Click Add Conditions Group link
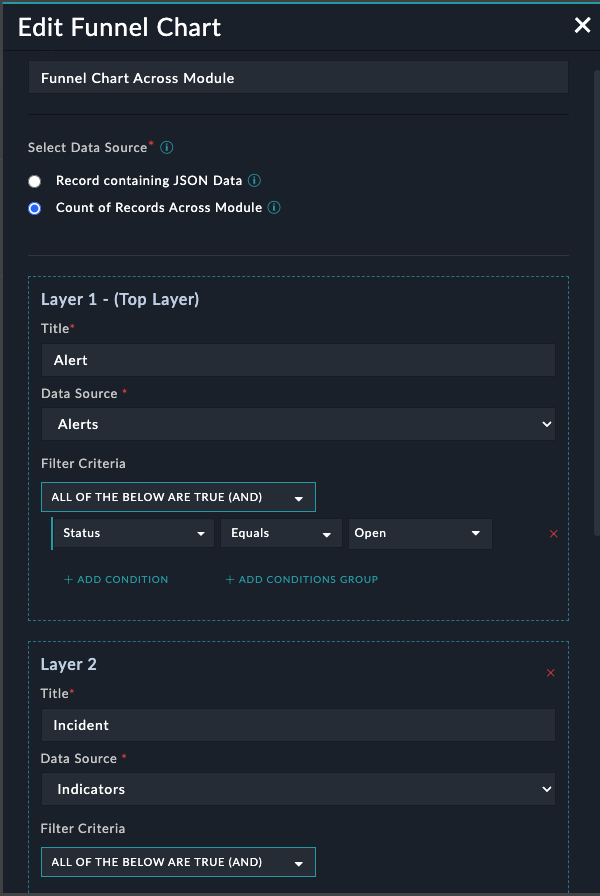 (x=301, y=579)
